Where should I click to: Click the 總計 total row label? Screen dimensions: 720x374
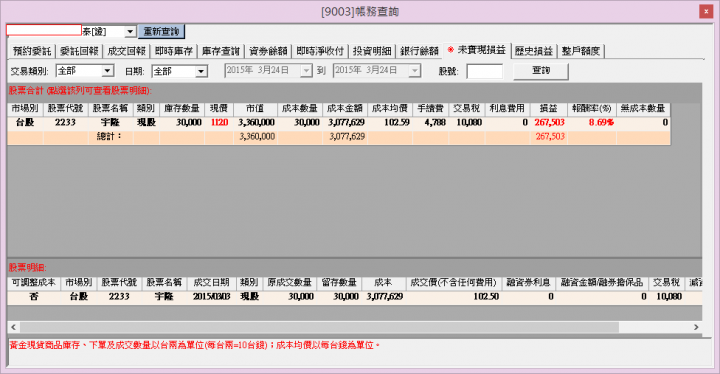coord(109,136)
